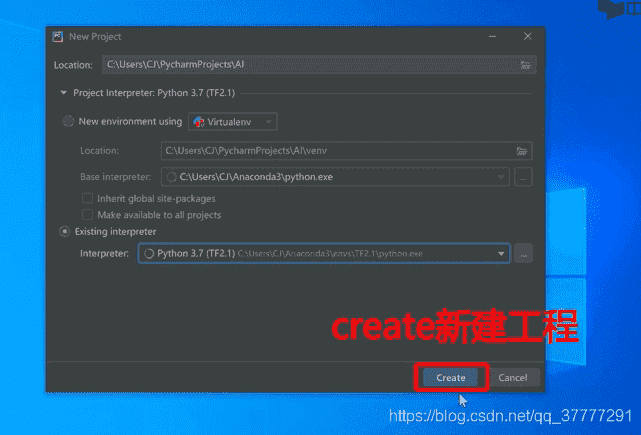
Task: Close the New Project dialog
Action: tap(528, 36)
